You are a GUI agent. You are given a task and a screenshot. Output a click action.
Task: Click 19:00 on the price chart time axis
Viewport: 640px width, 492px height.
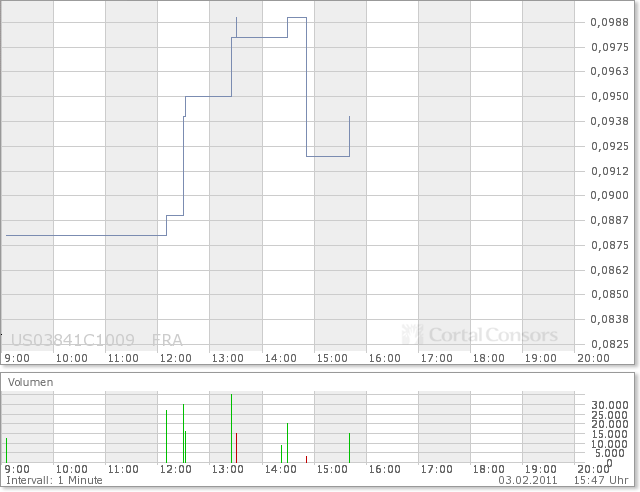pyautogui.click(x=540, y=358)
